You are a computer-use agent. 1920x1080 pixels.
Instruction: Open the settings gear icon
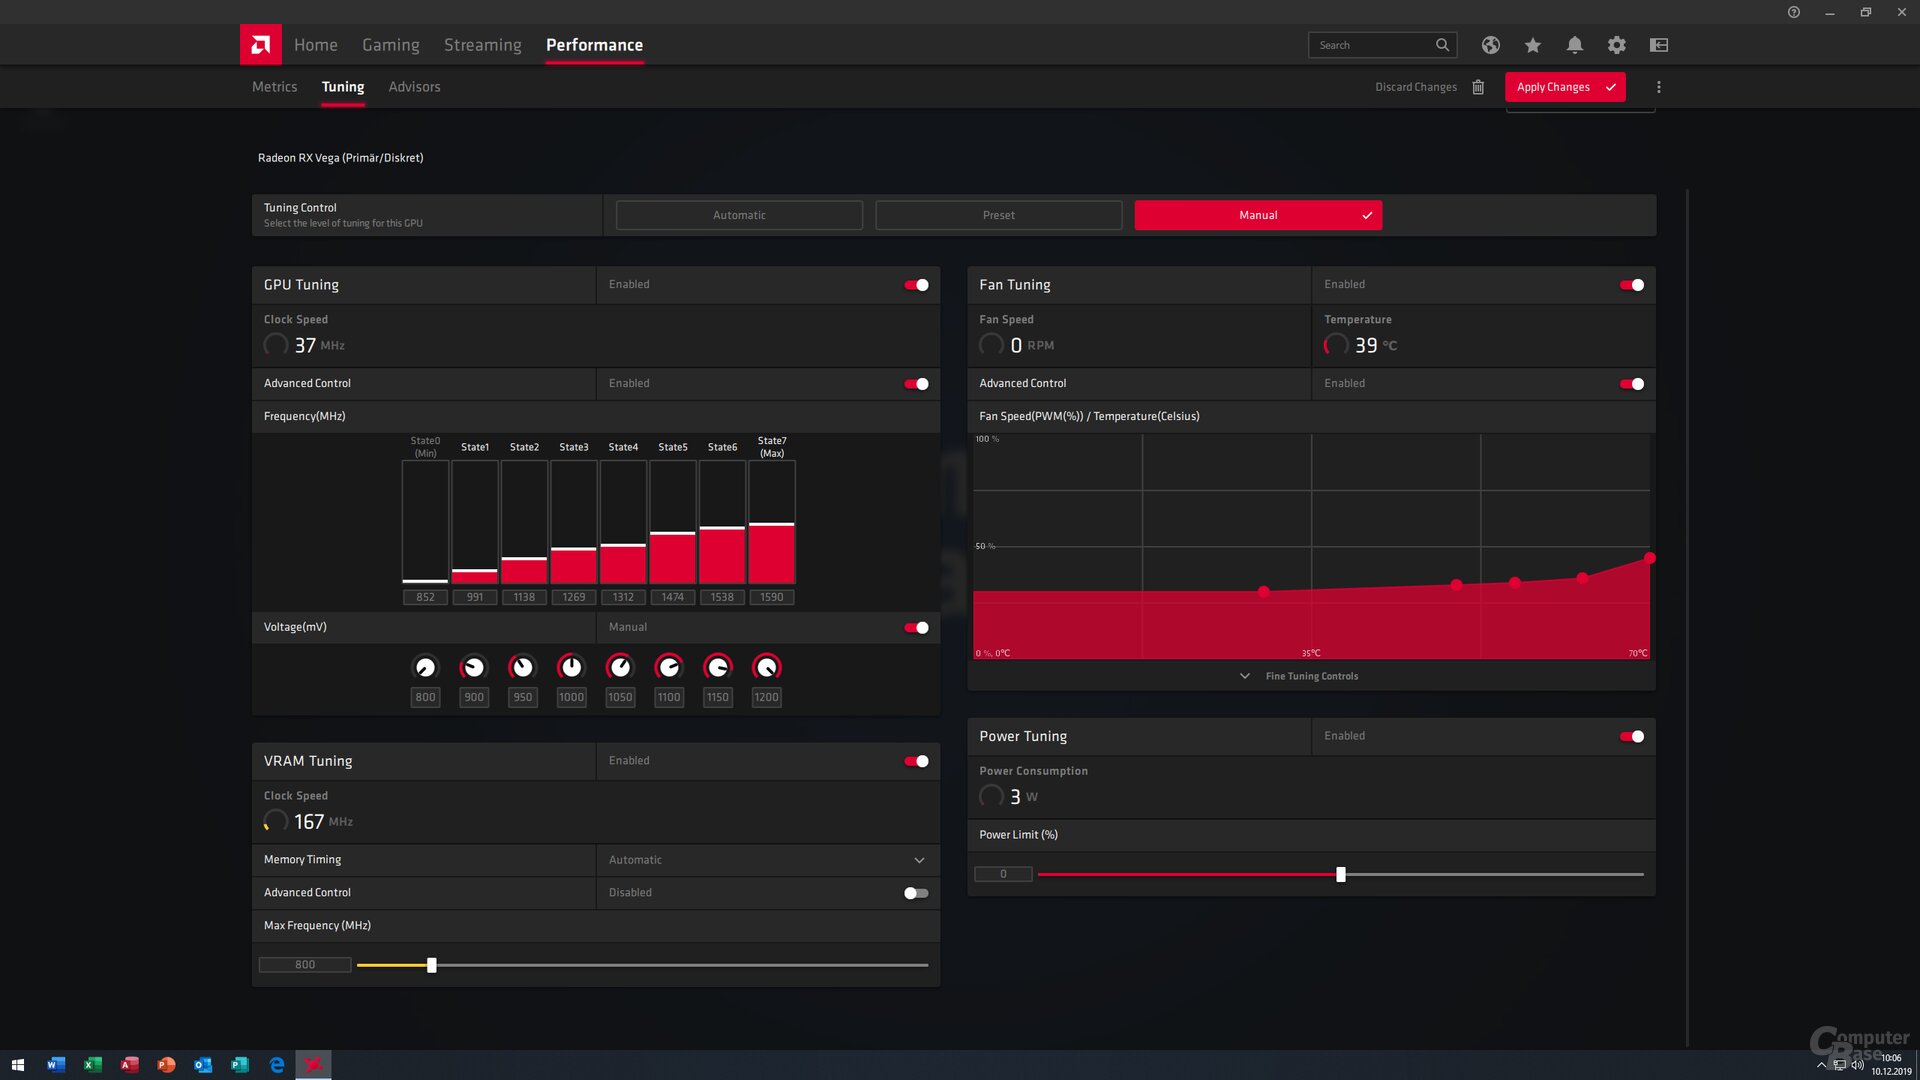coord(1617,45)
